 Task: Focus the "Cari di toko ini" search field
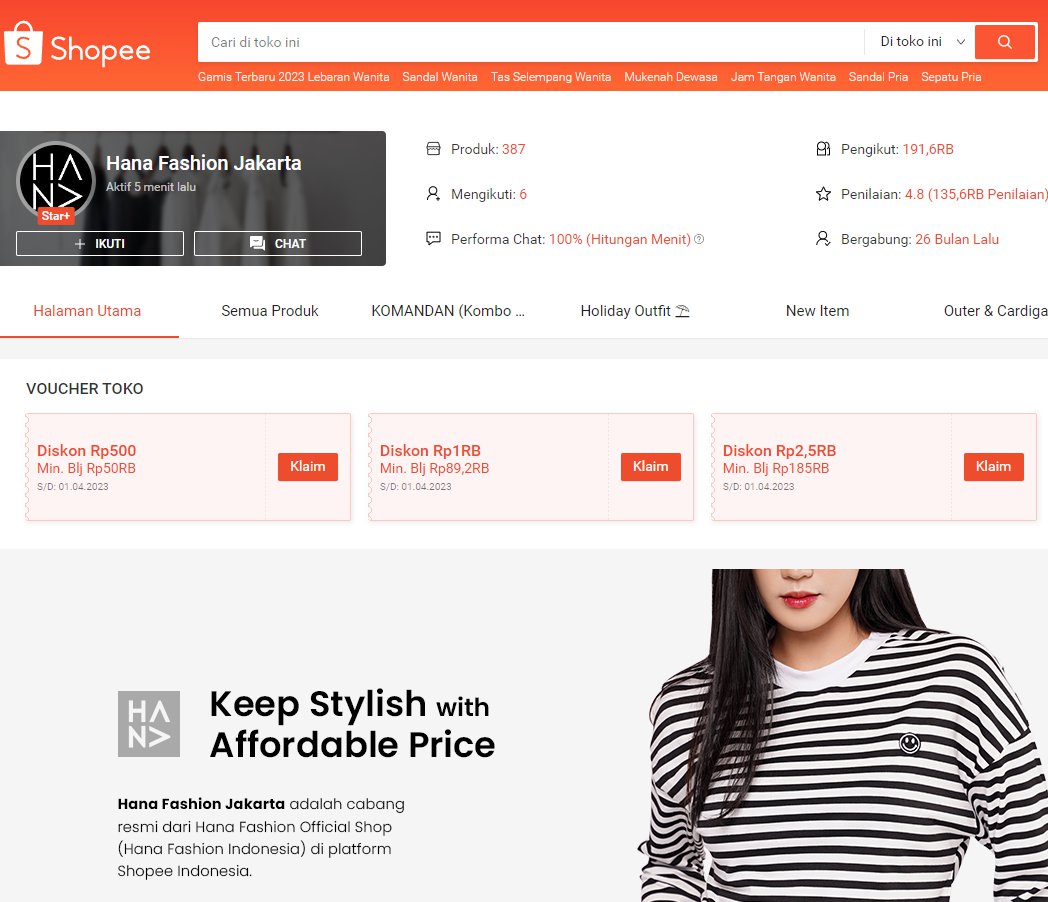click(531, 42)
